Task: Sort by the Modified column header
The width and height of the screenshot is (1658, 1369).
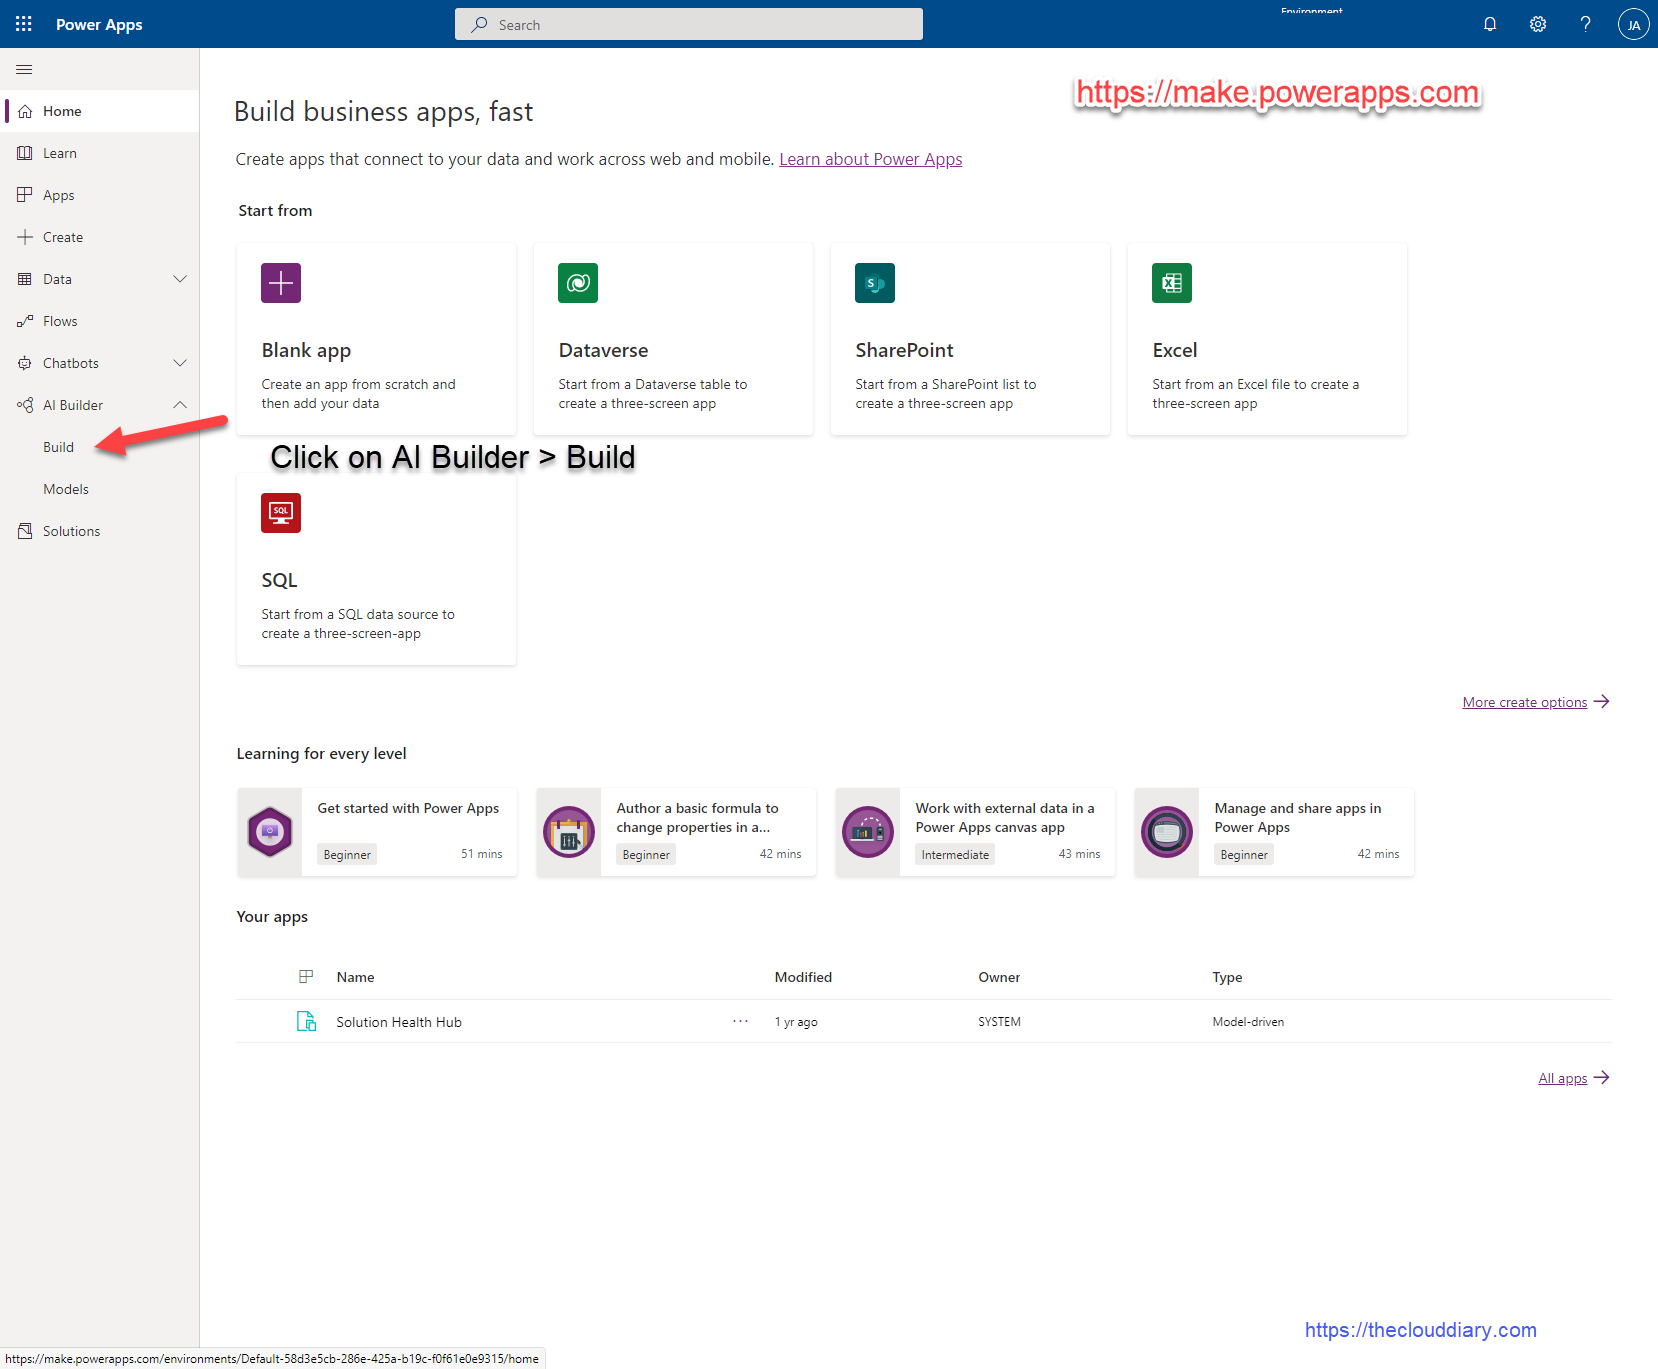Action: 803,977
